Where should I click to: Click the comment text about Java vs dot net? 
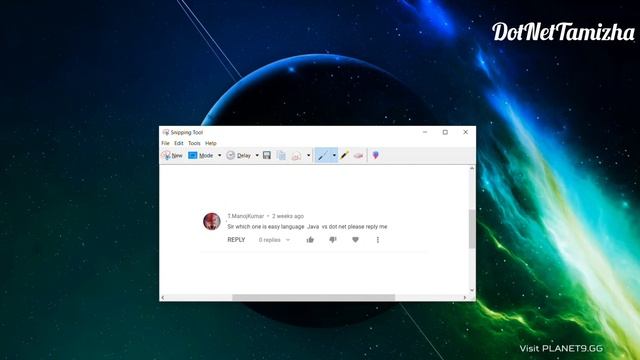(307, 227)
